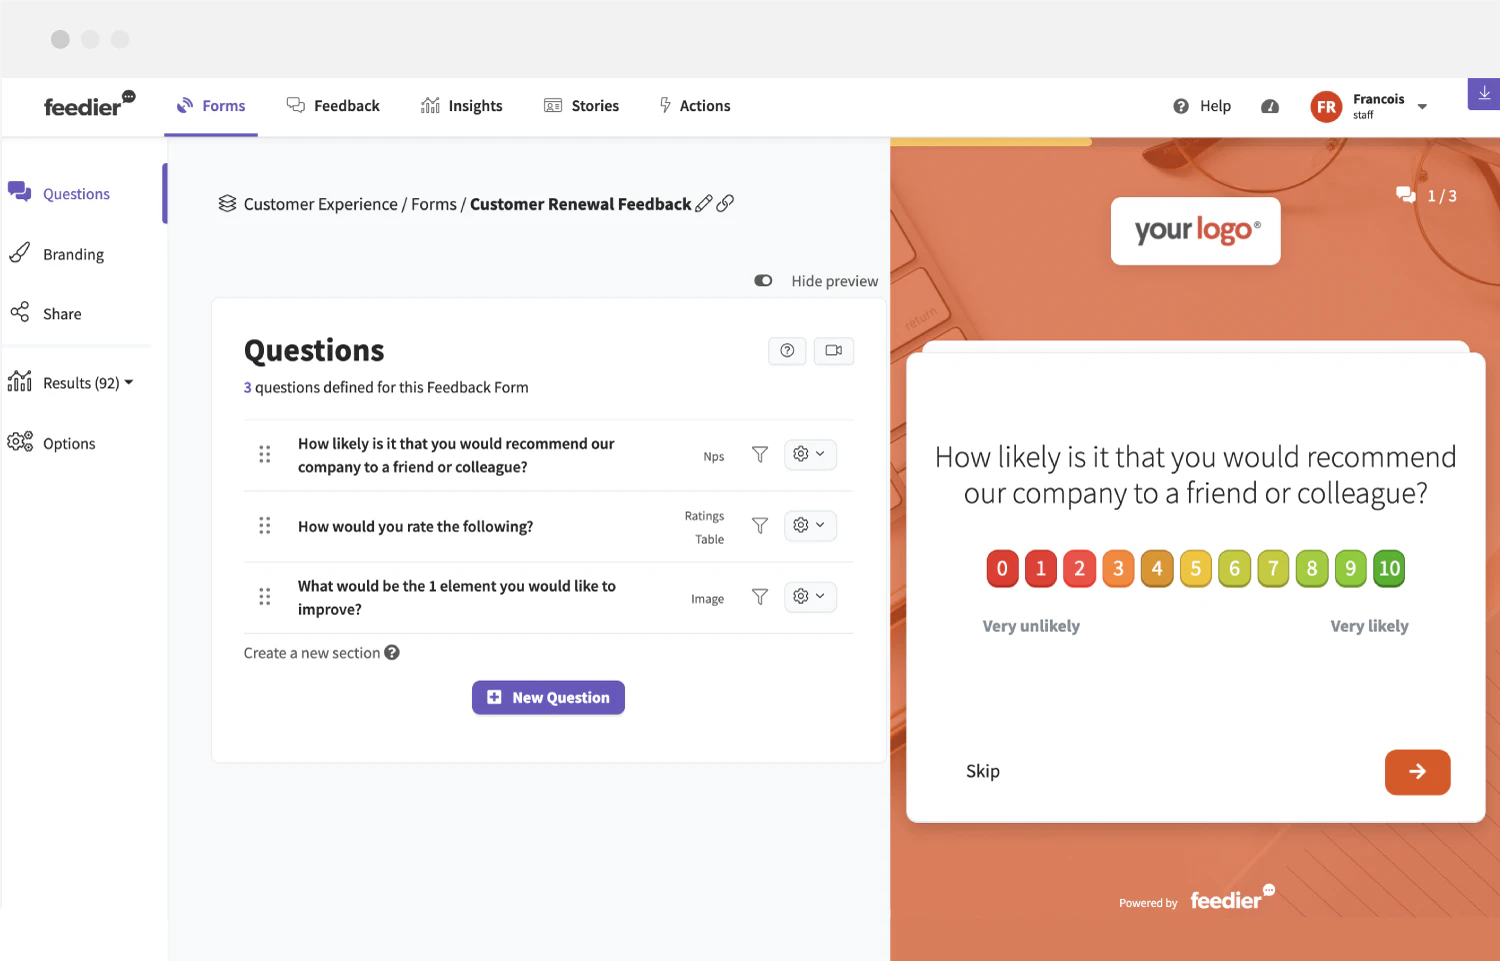Click the New Question button

[x=548, y=697]
